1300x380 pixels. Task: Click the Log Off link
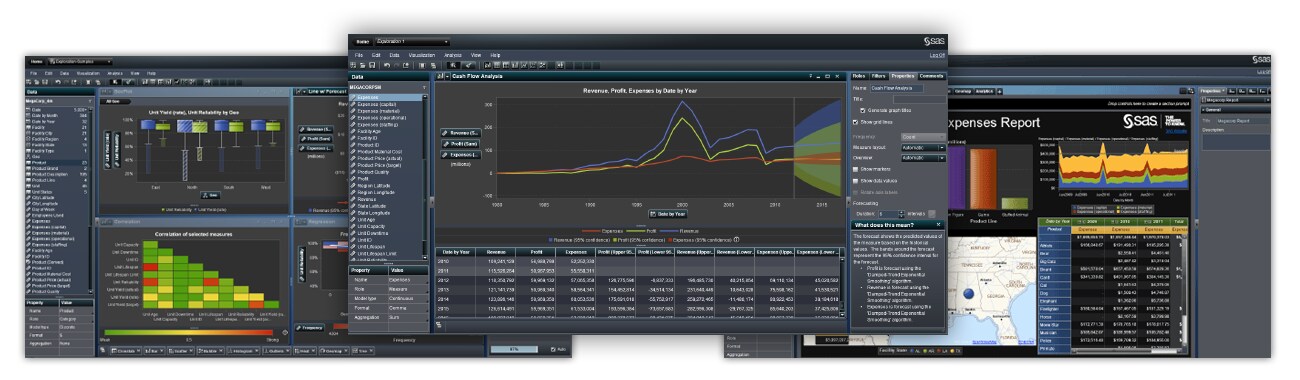[936, 55]
